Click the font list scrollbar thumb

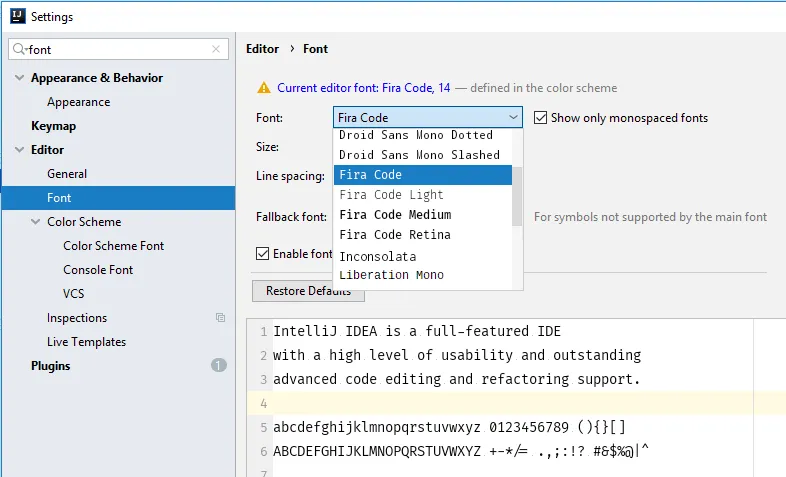click(x=517, y=196)
